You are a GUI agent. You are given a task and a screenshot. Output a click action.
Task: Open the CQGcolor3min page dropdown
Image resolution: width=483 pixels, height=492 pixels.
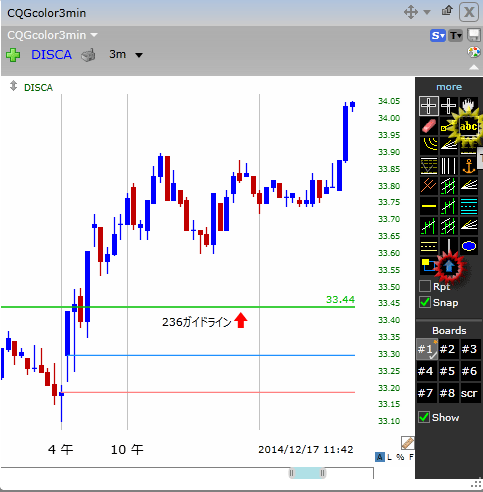pos(94,35)
